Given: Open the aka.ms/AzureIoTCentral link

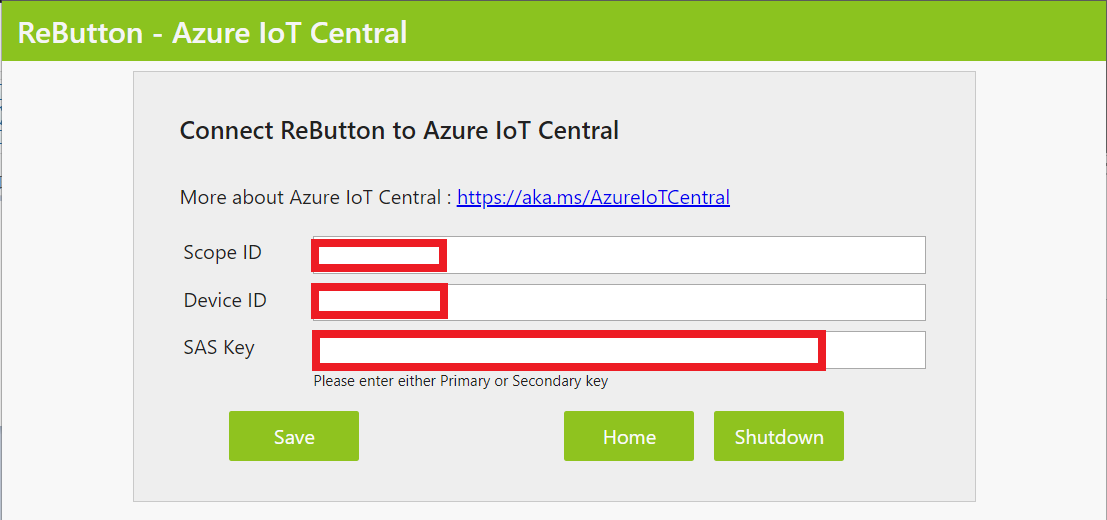Looking at the screenshot, I should tap(593, 197).
